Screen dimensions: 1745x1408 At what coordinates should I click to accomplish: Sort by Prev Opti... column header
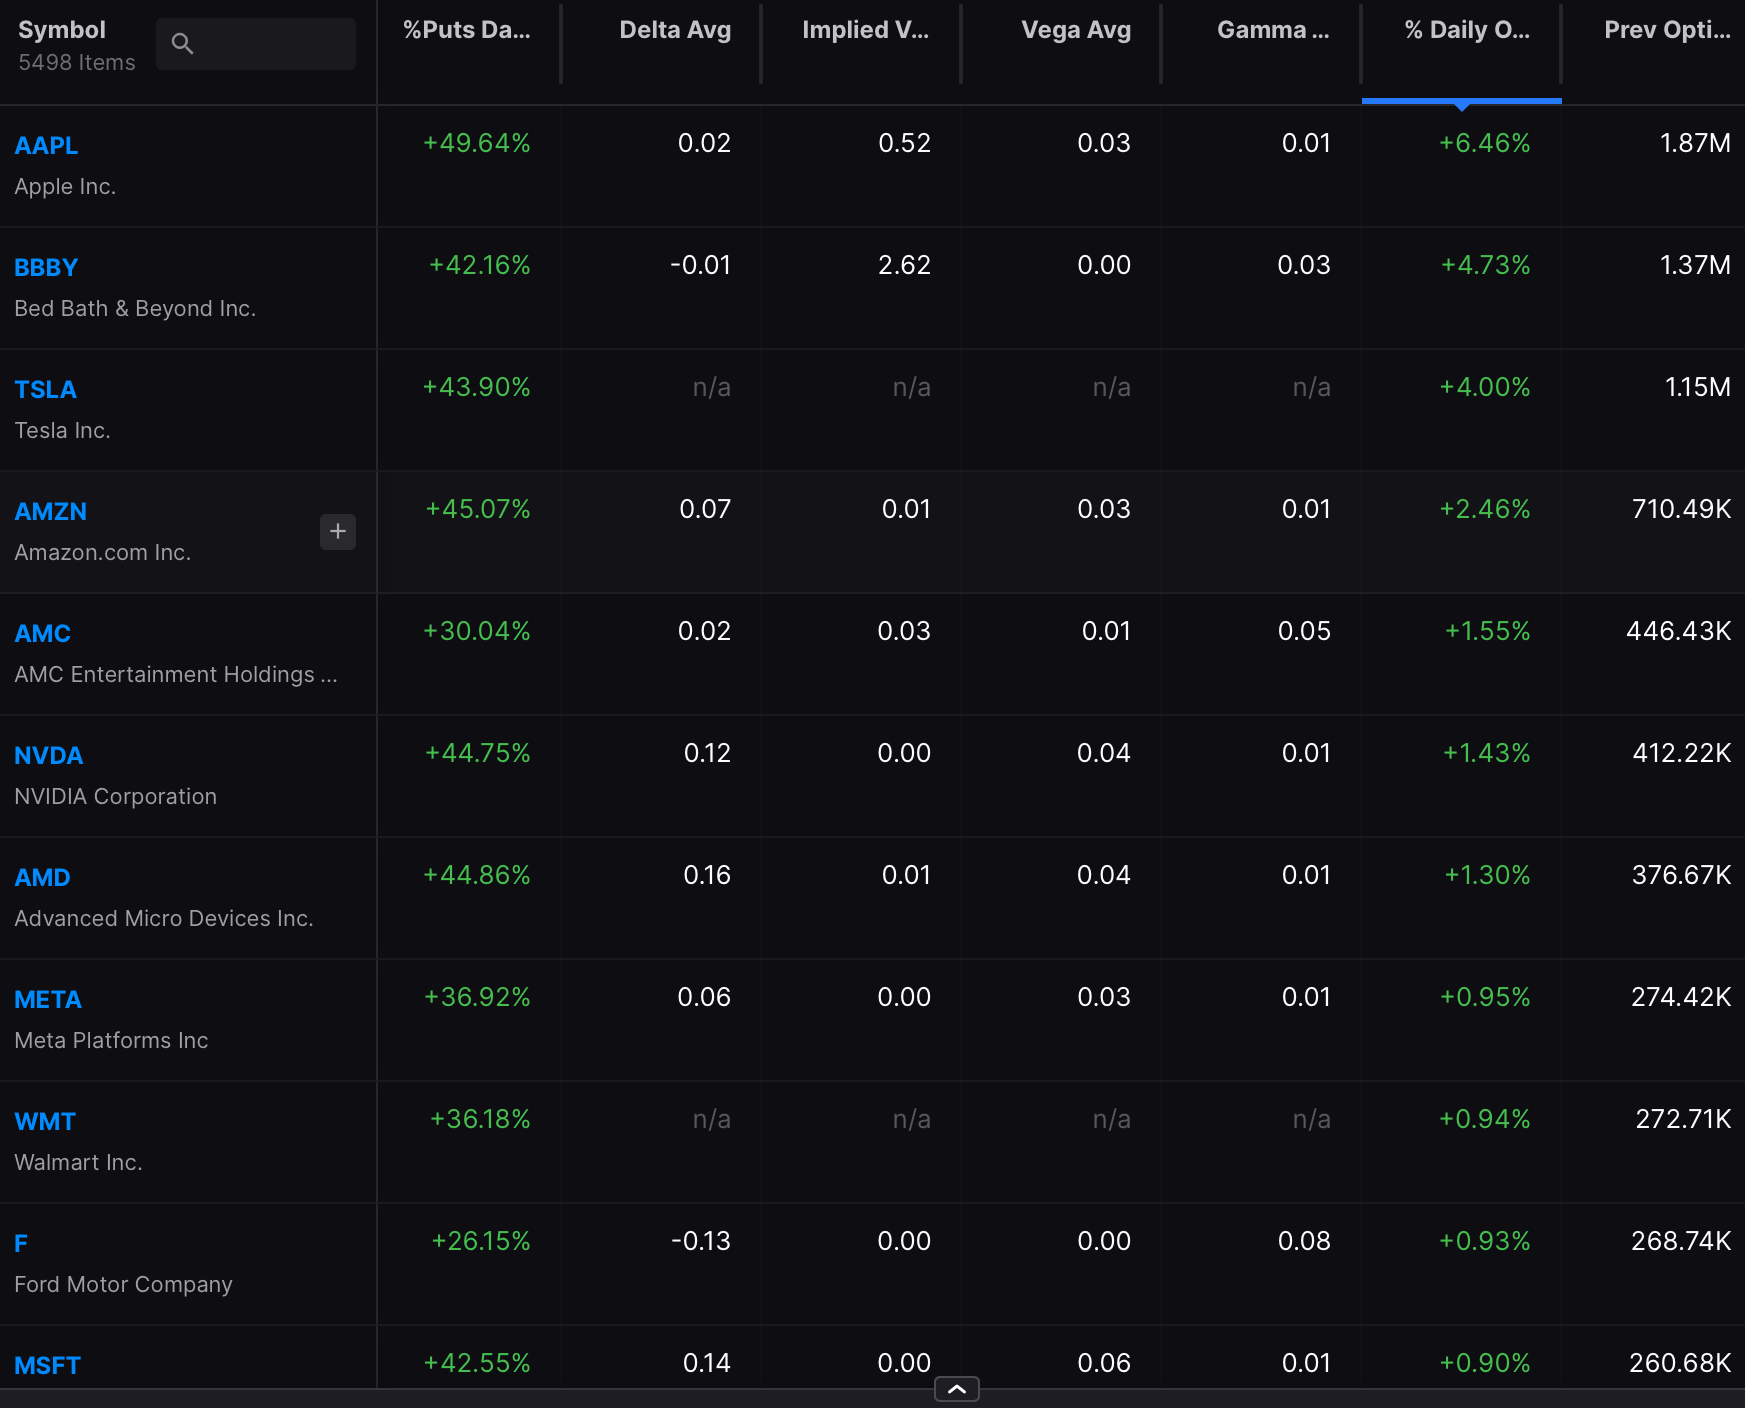pos(1667,30)
